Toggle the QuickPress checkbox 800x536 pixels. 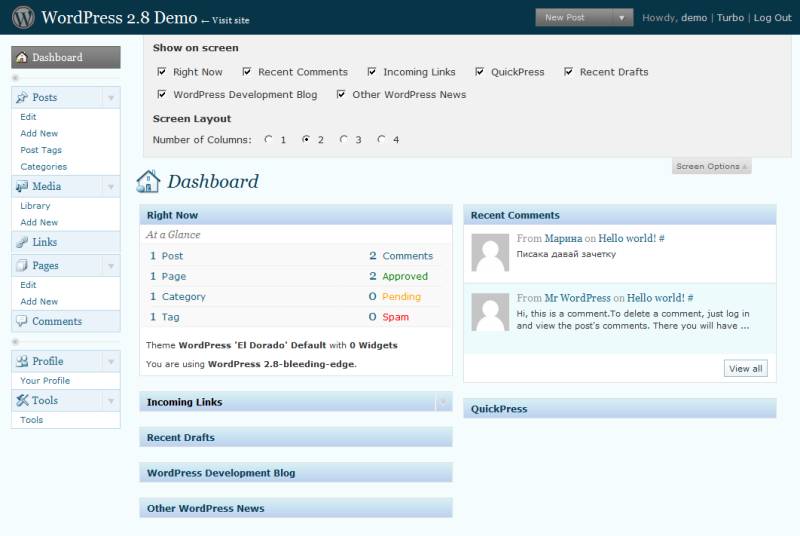[x=480, y=72]
